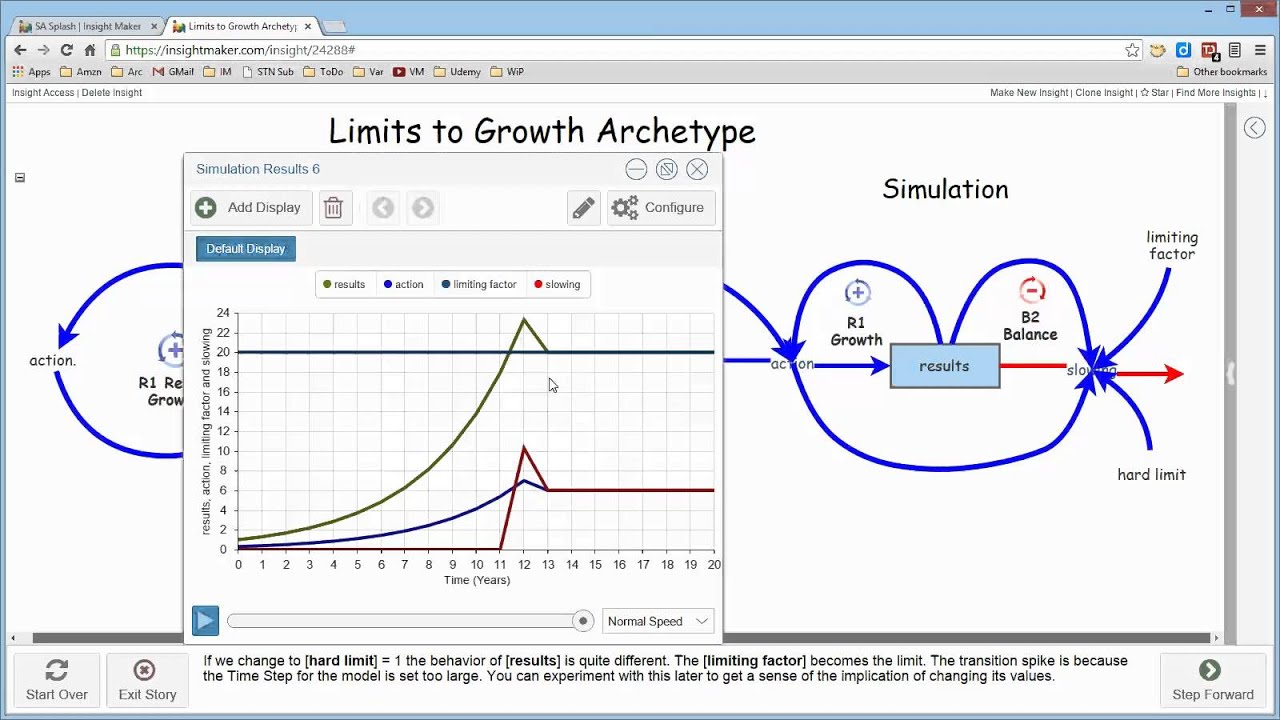Click the limiting factor variable label
The image size is (1280, 720).
point(1172,246)
